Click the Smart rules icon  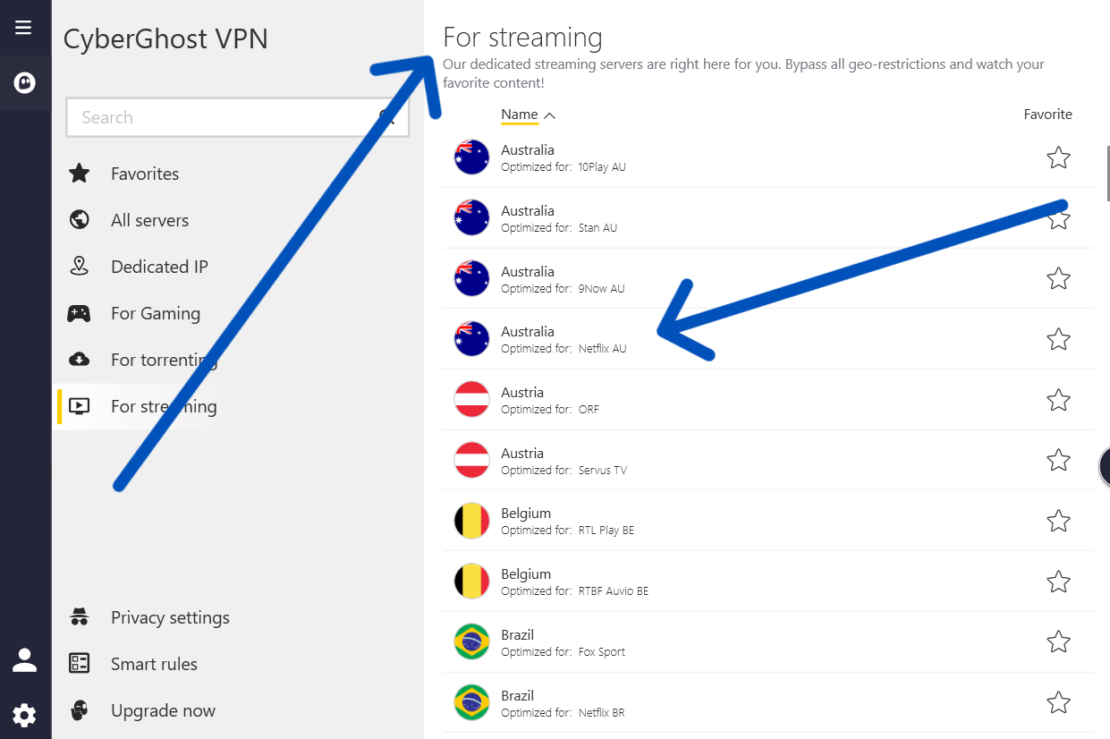click(x=79, y=663)
